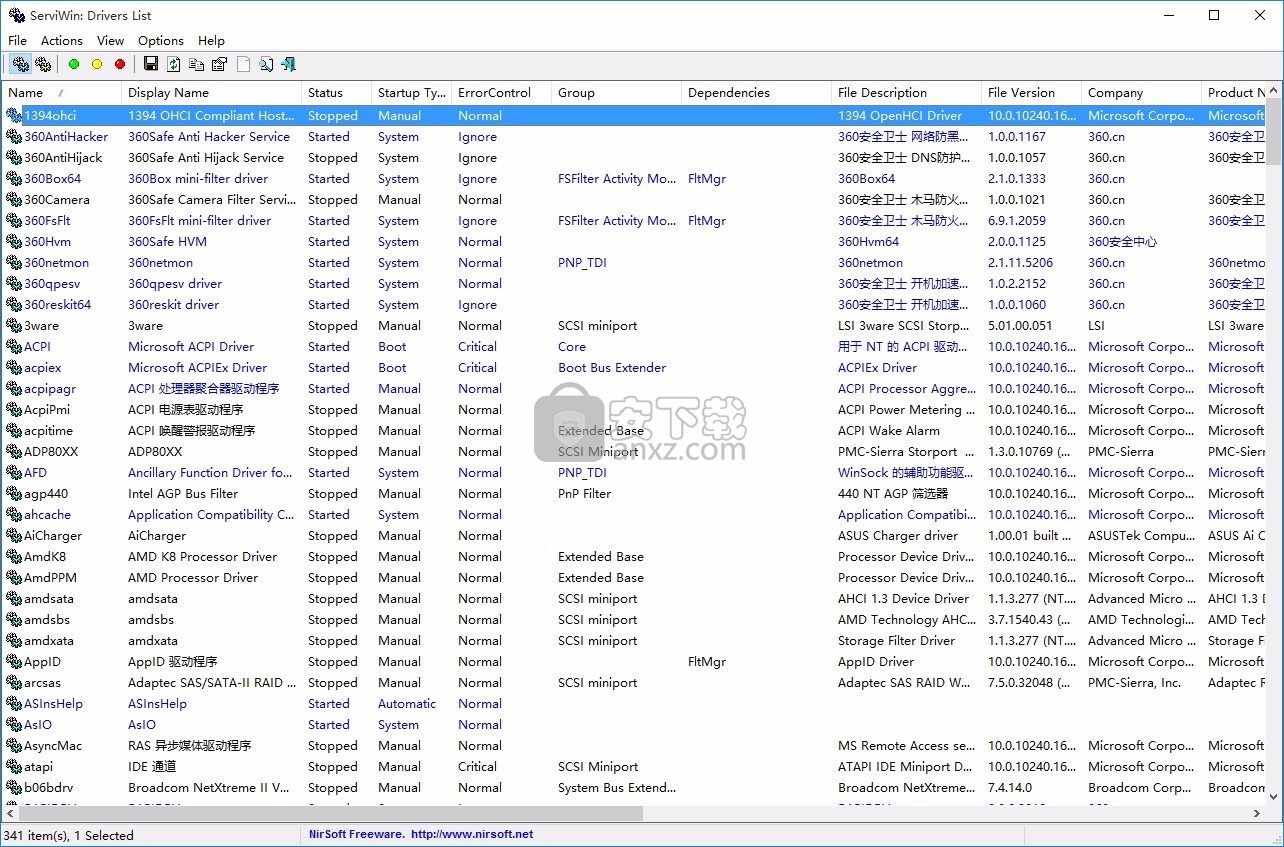Click the horizontal scrollbar left arrow
Image resolution: width=1284 pixels, height=847 pixels.
point(10,814)
